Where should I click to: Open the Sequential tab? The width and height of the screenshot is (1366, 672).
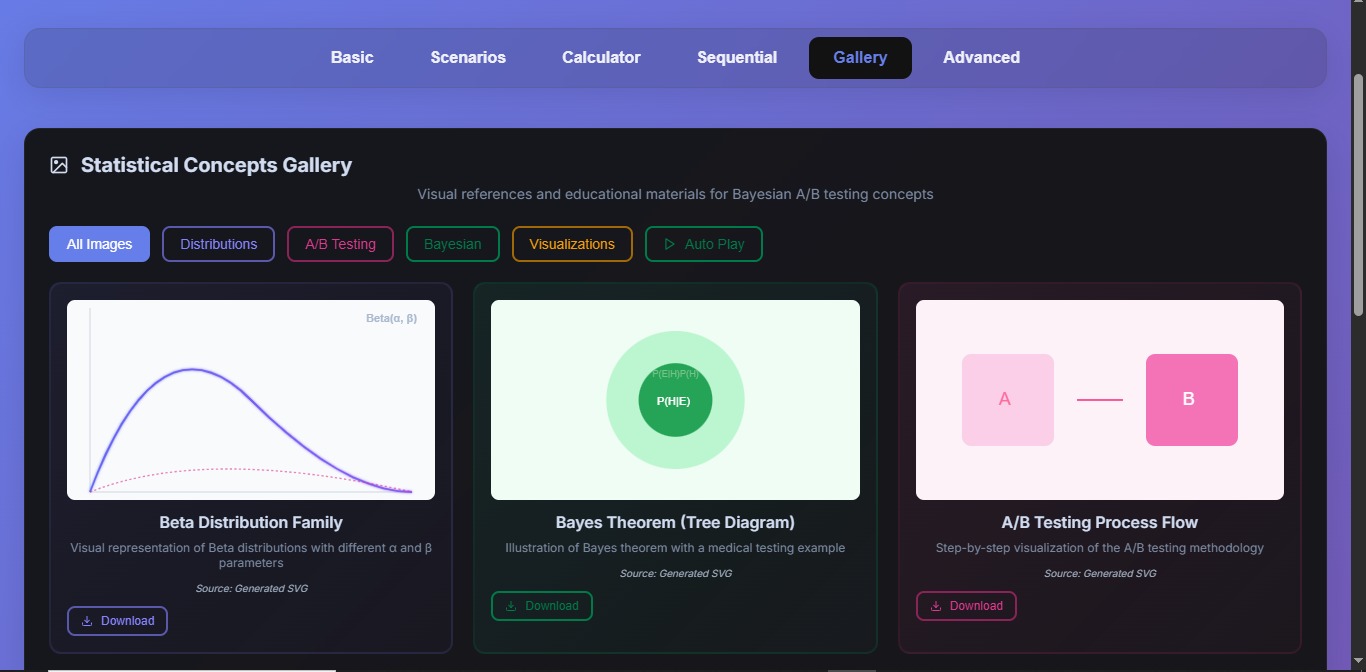(x=737, y=58)
